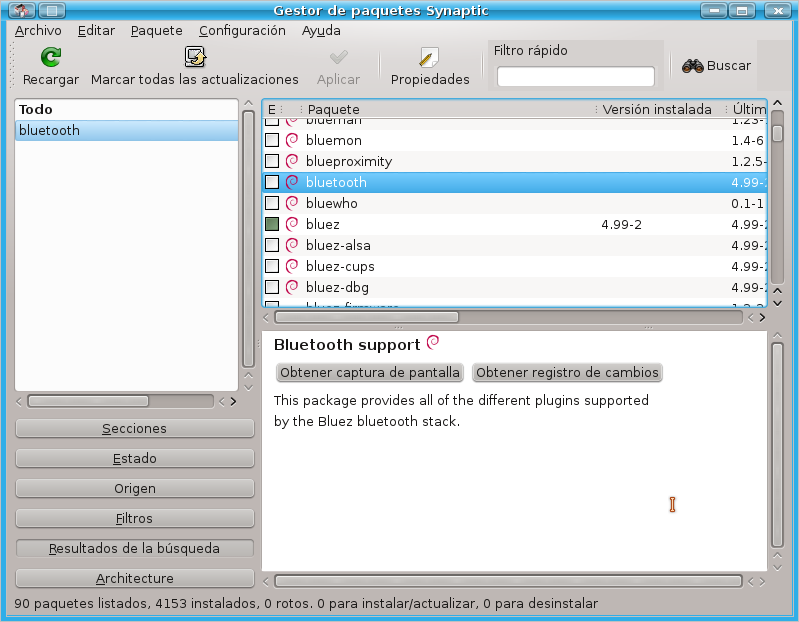799x622 pixels.
Task: Select Todo in the left category list
Action: [x=126, y=110]
